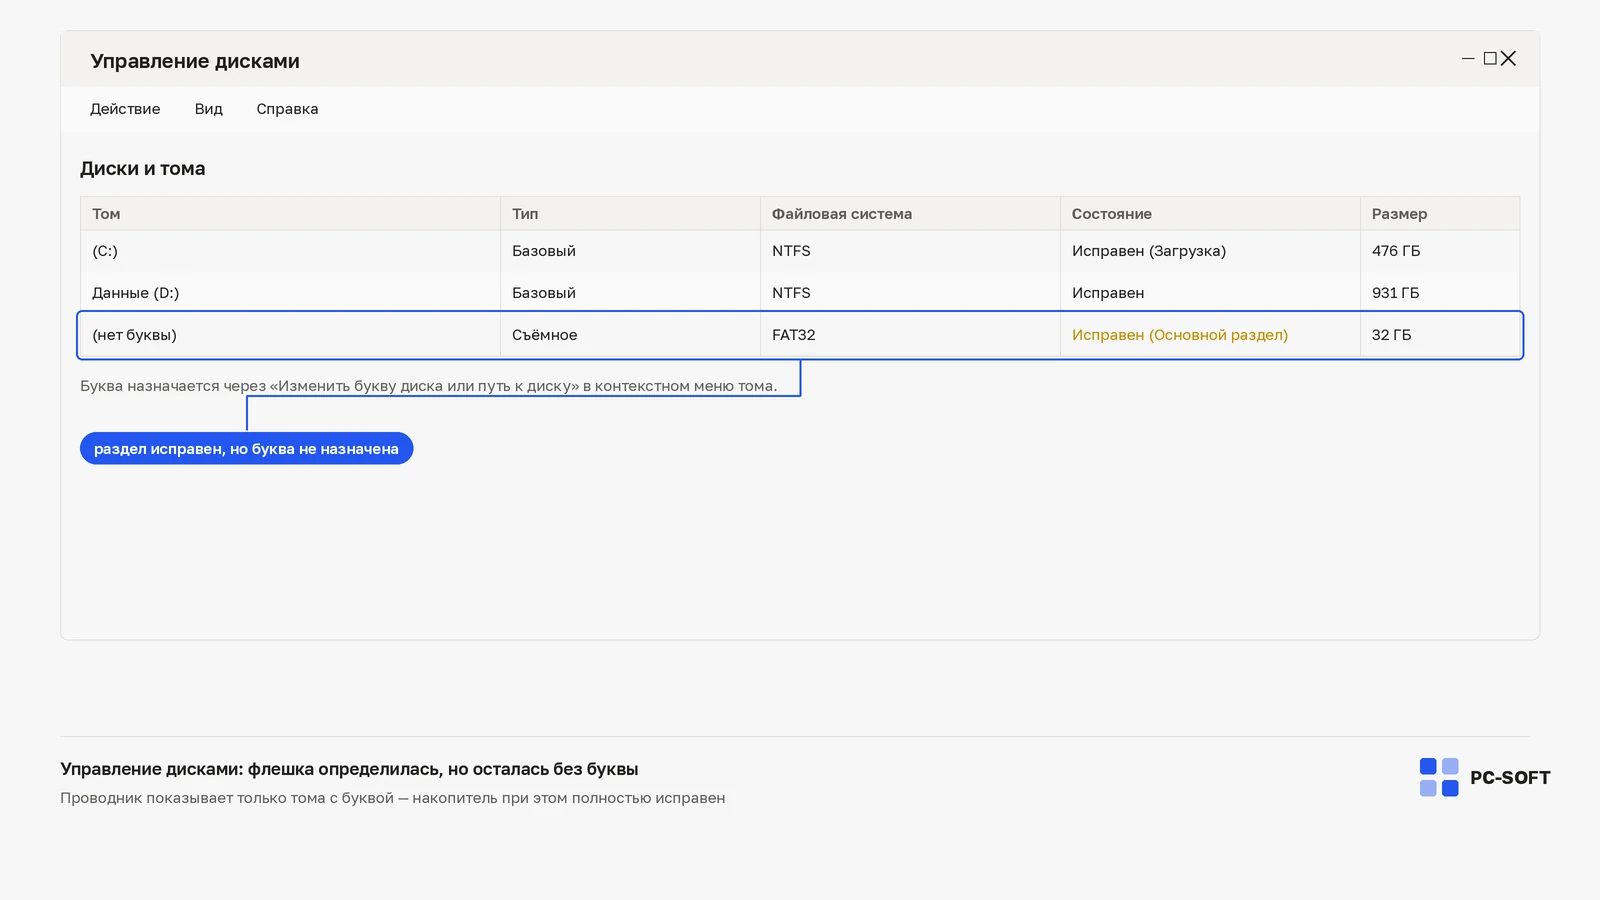This screenshot has height=900, width=1600.
Task: Click the NTFS cell in (C:) row
Action: (910, 251)
